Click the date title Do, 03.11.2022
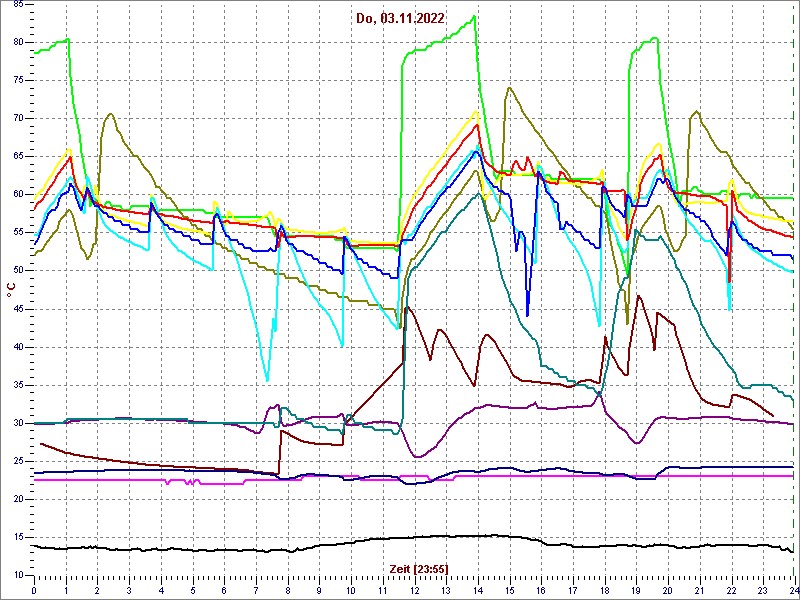Screen dimensions: 800x600 click(400, 19)
